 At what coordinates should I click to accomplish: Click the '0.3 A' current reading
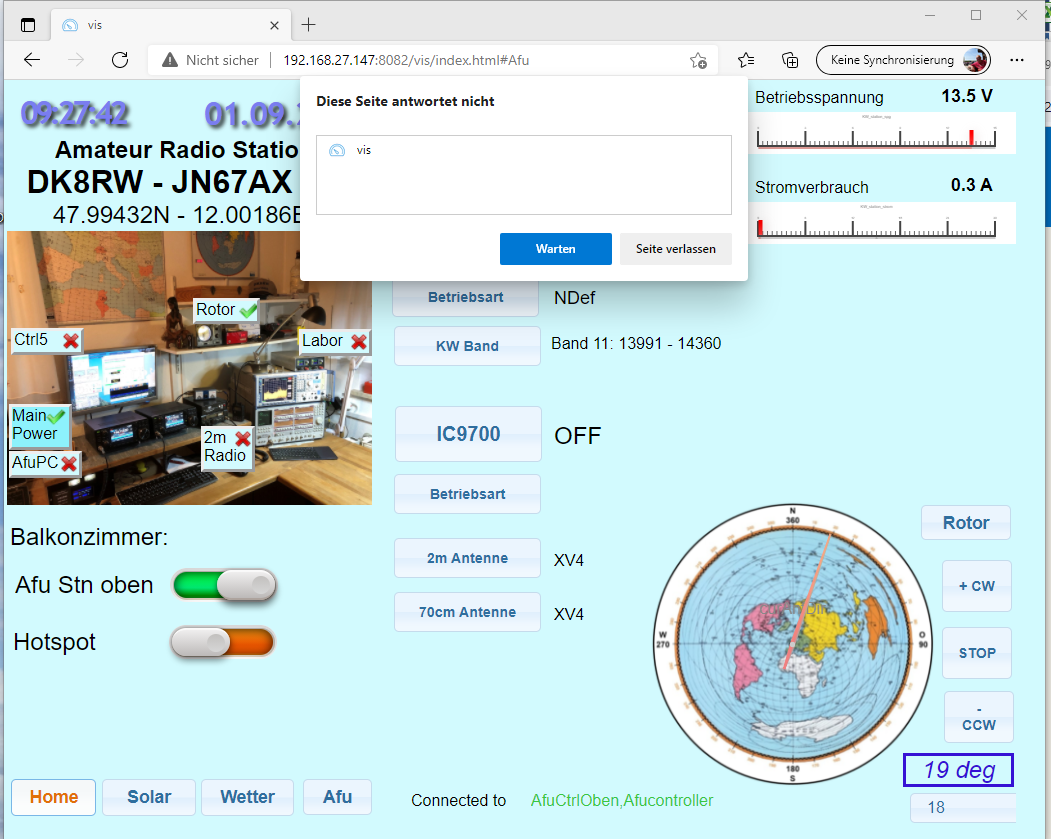point(971,185)
